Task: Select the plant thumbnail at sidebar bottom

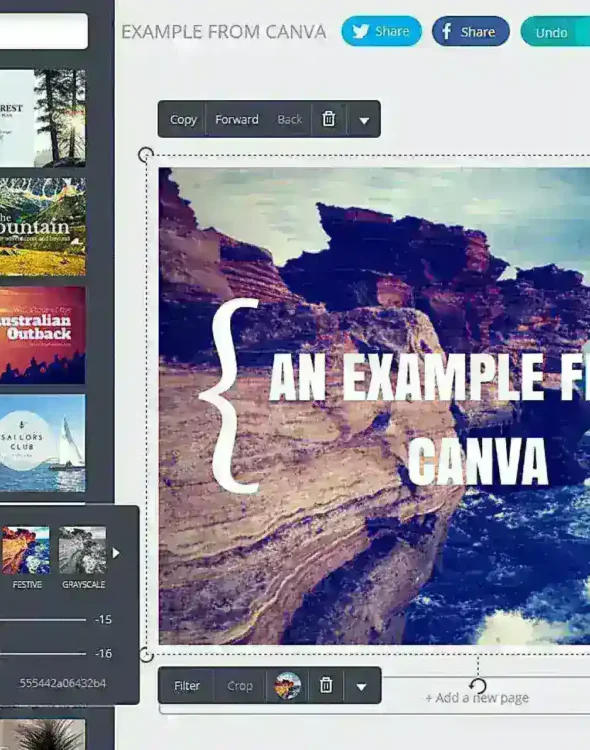Action: point(43,734)
